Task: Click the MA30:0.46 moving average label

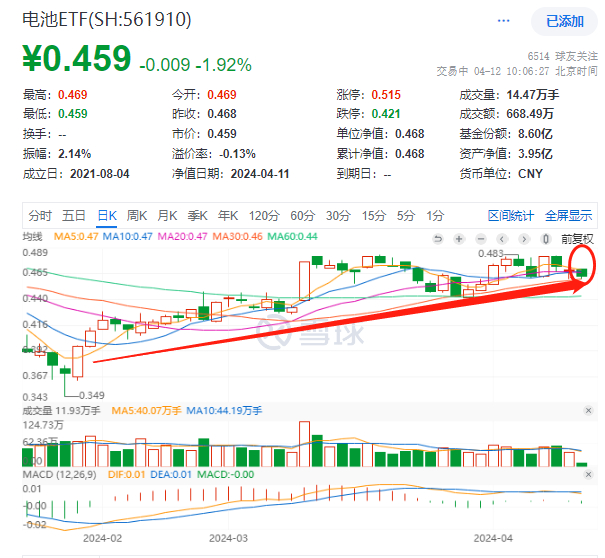Action: click(237, 236)
